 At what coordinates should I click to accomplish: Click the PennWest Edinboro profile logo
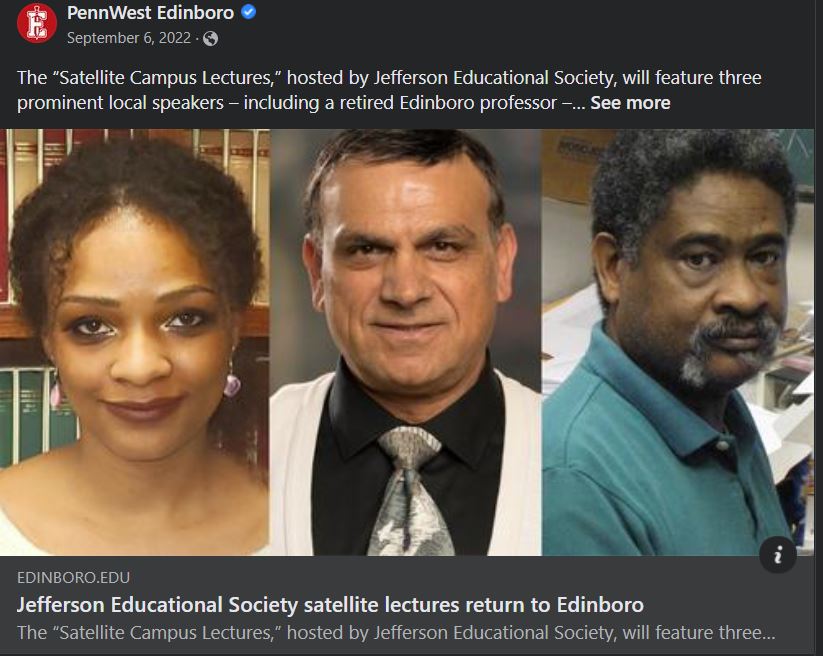(36, 23)
